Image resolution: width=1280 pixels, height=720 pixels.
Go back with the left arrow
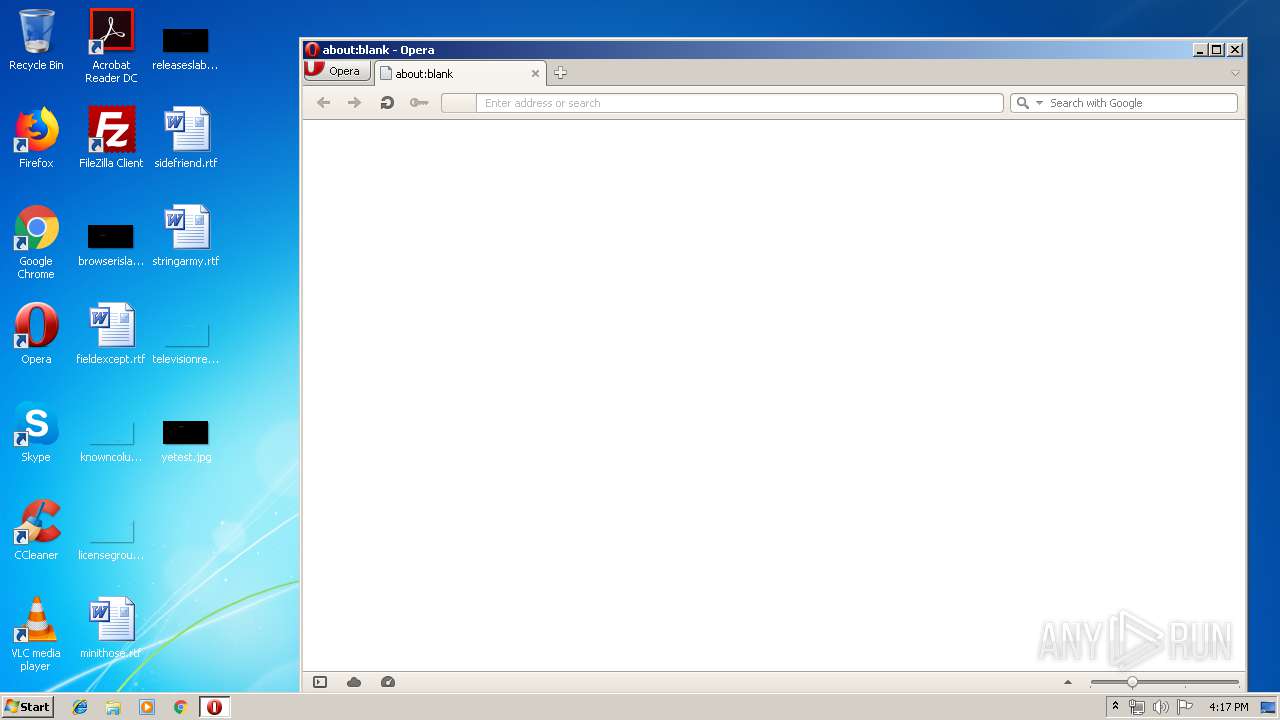(x=323, y=103)
